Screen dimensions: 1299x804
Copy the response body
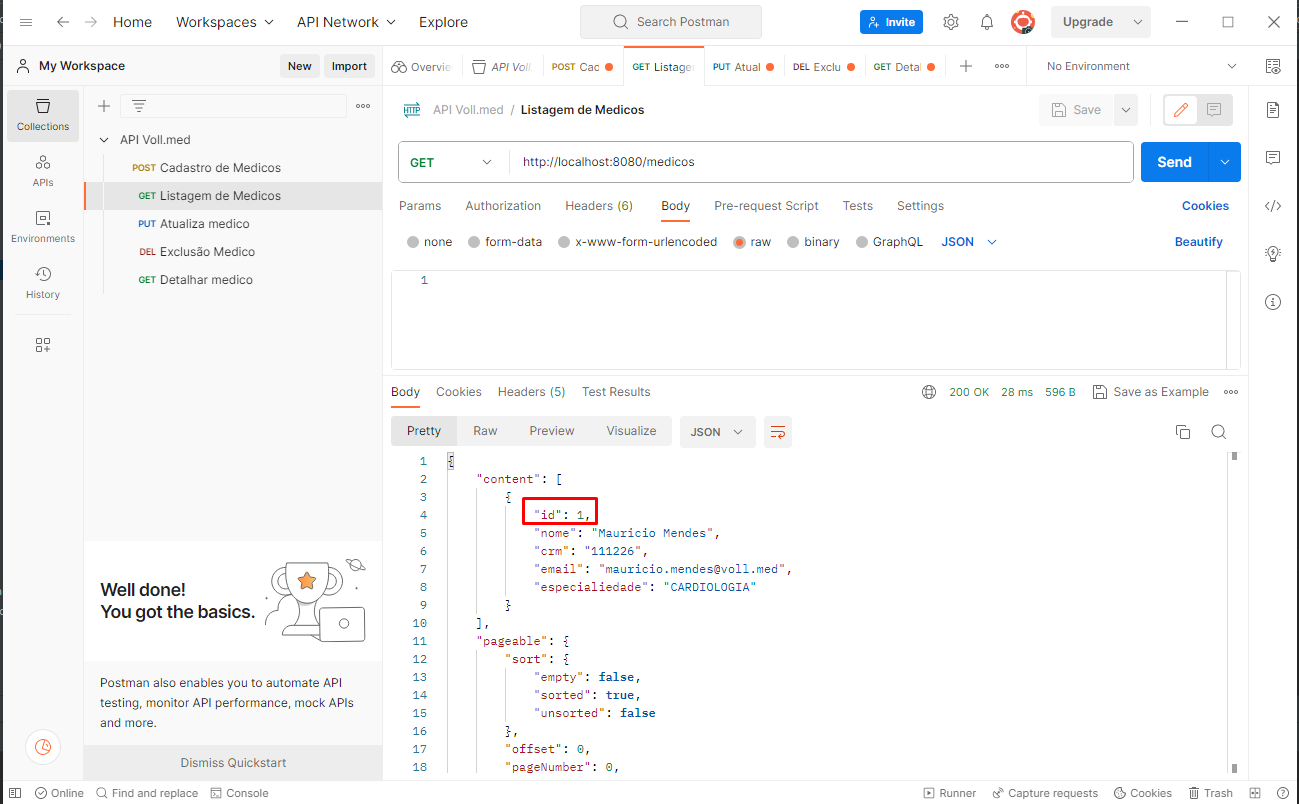pos(1183,432)
